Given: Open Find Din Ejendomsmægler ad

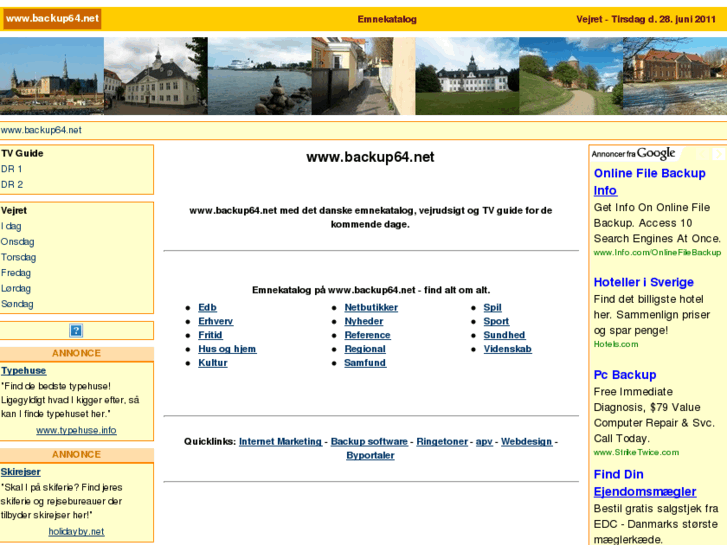Looking at the screenshot, I should pyautogui.click(x=645, y=483).
